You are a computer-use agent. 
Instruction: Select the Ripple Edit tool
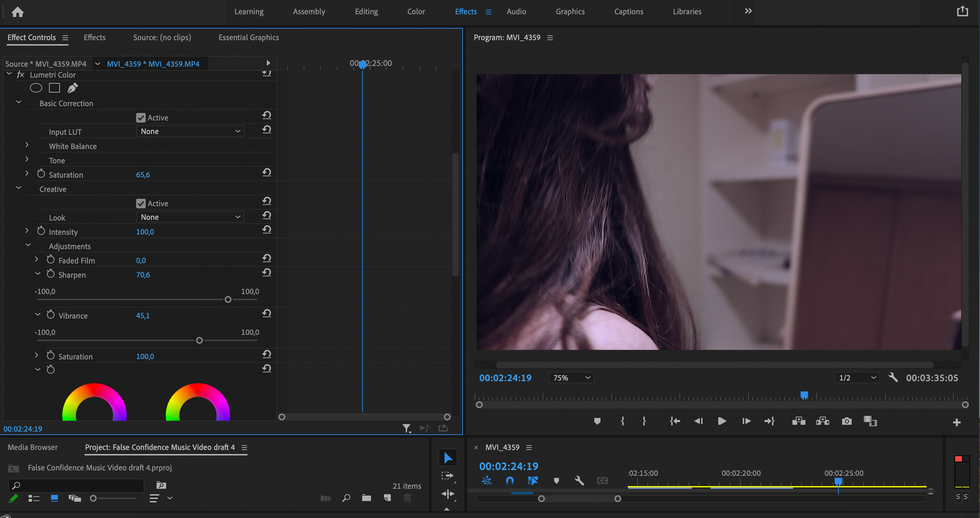(448, 494)
